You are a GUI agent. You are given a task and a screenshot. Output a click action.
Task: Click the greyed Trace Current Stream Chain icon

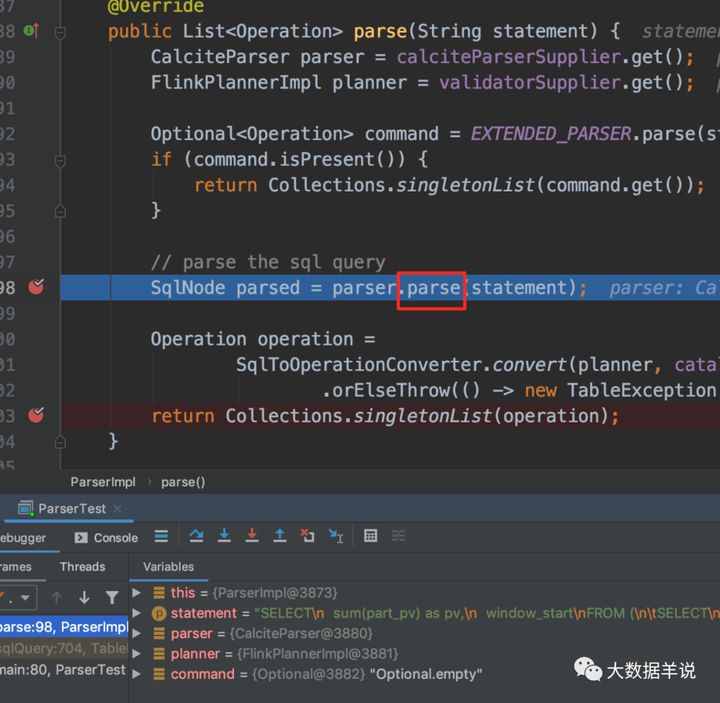(398, 536)
